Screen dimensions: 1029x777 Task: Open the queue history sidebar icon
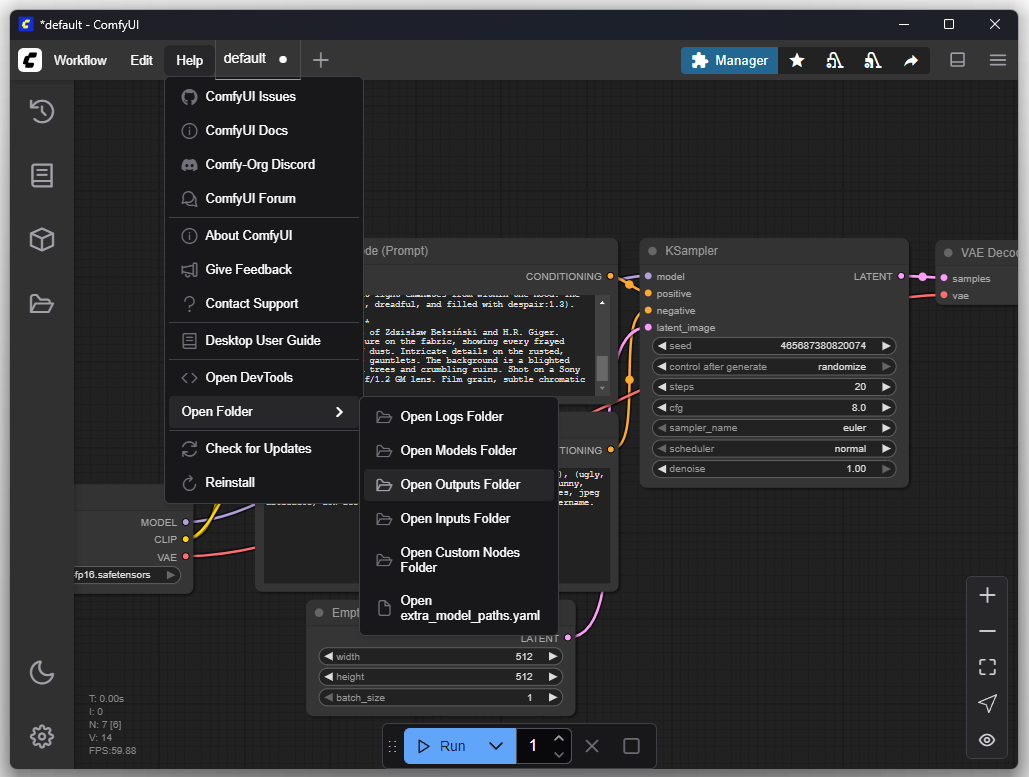41,111
